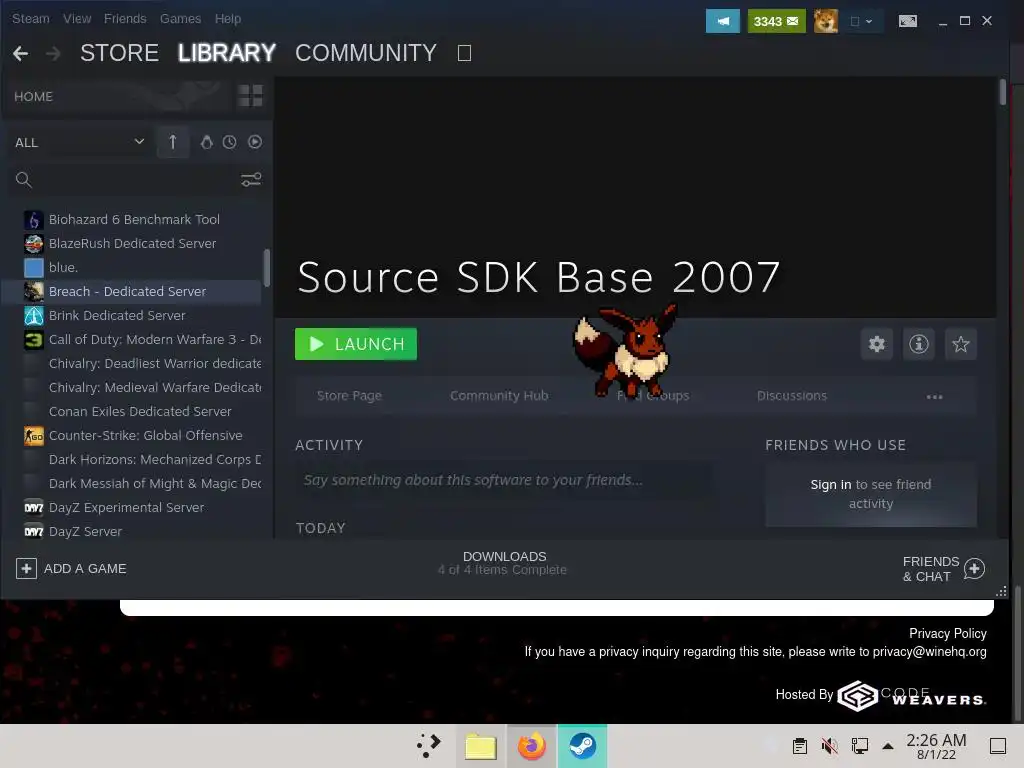Launch Source SDK Base 2007
Image resolution: width=1024 pixels, height=768 pixels.
(x=356, y=344)
